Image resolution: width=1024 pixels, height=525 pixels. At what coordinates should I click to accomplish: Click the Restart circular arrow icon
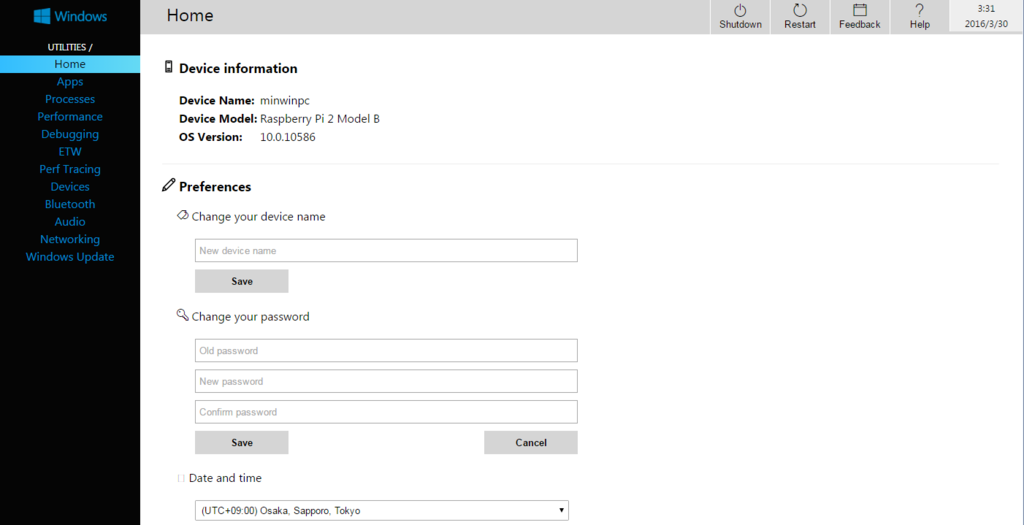point(800,10)
